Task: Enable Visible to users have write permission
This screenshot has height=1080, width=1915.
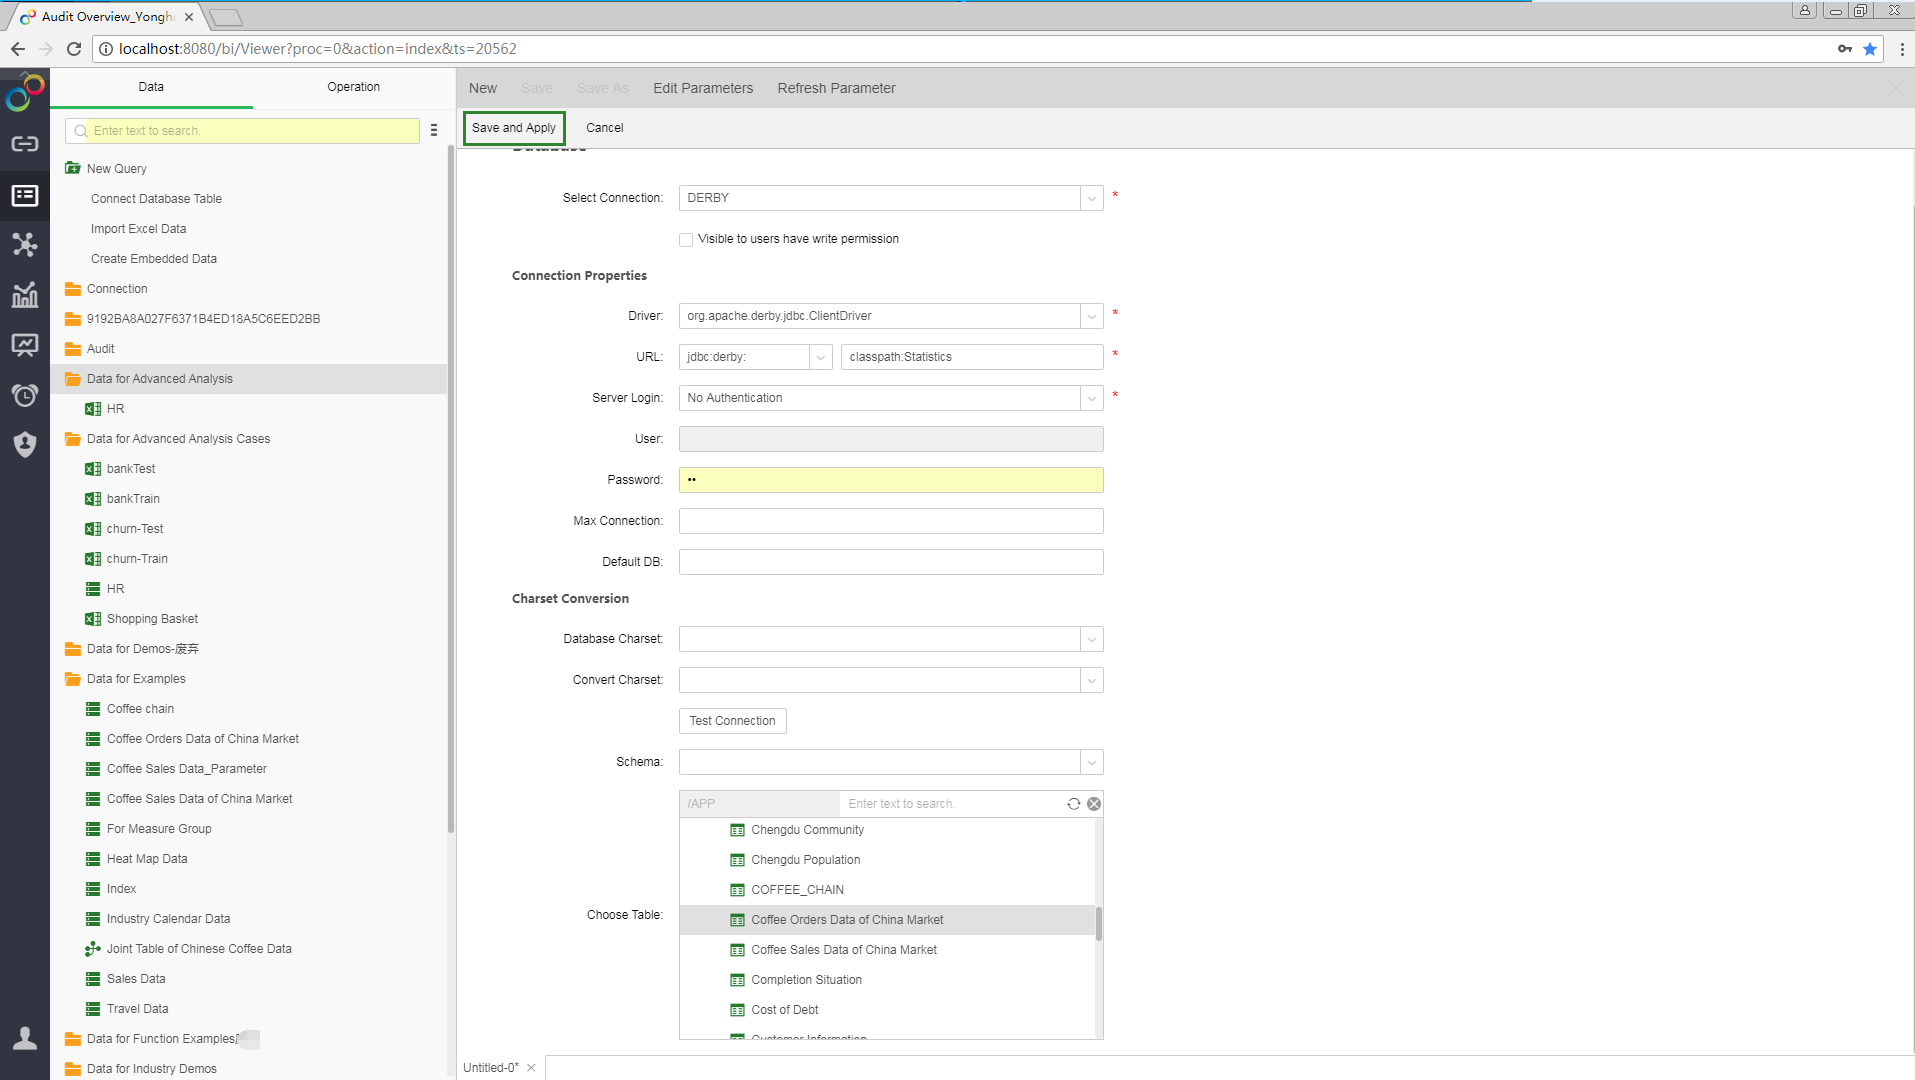Action: click(x=686, y=240)
